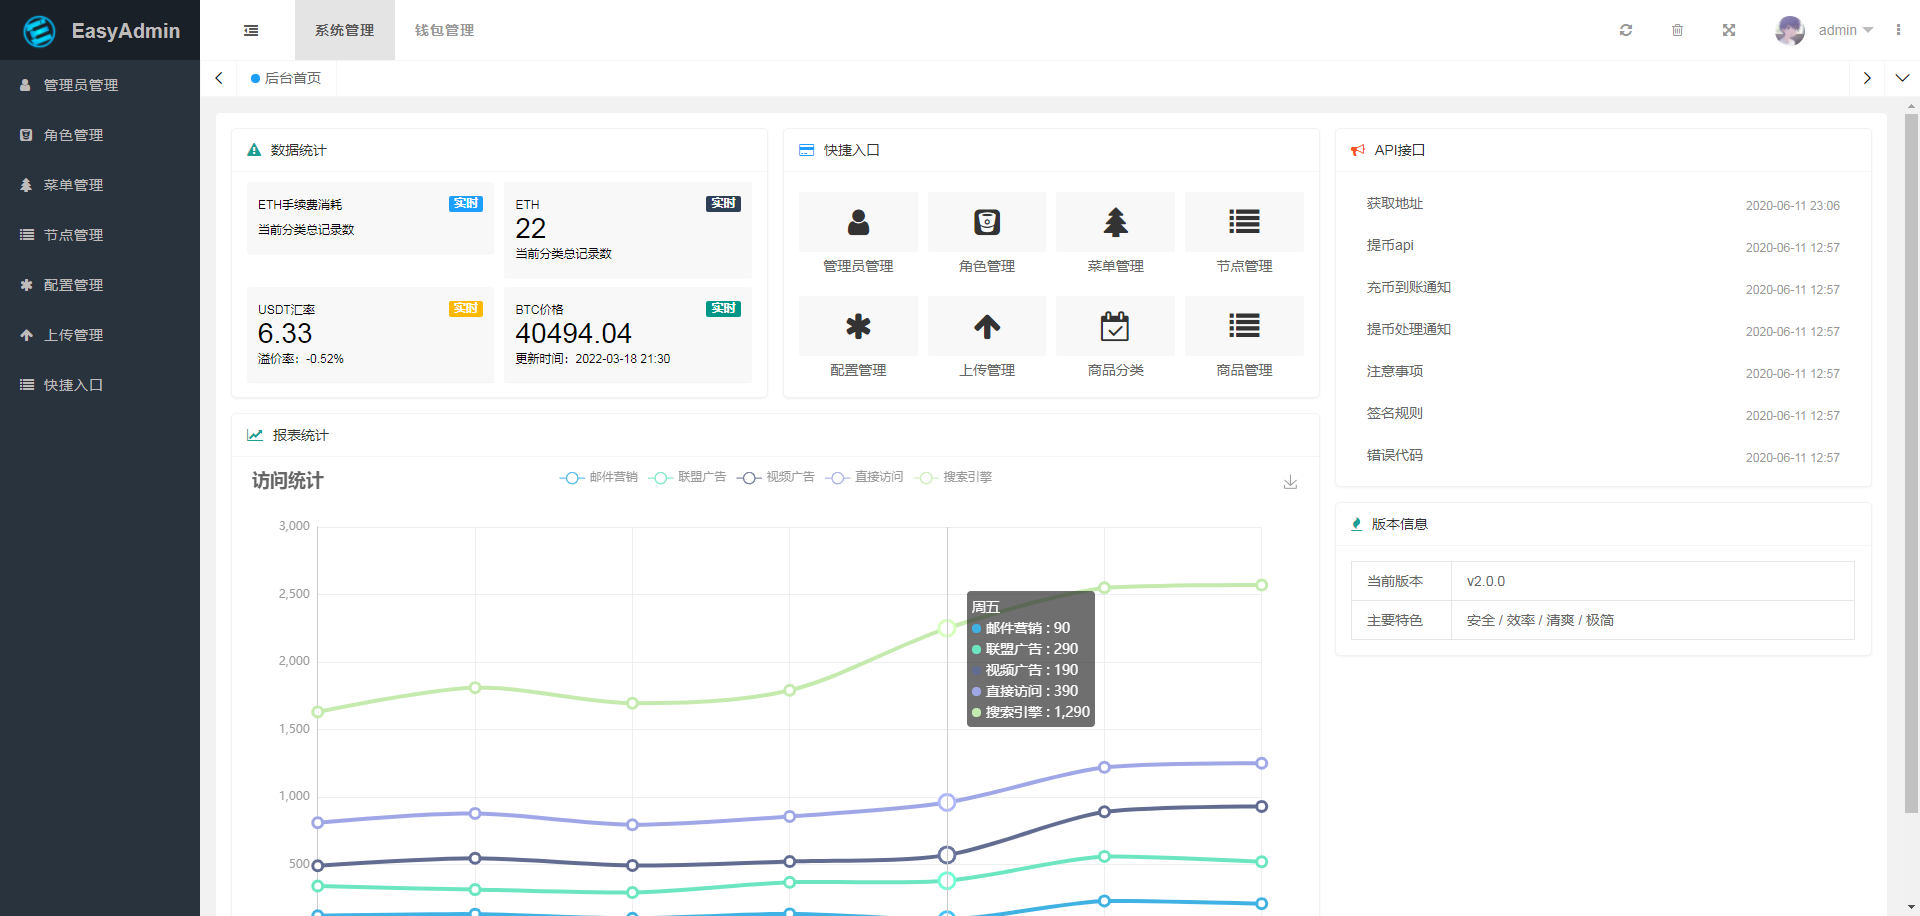This screenshot has width=1920, height=916.
Task: Click the 版本信息 panel flame icon
Action: (1357, 524)
